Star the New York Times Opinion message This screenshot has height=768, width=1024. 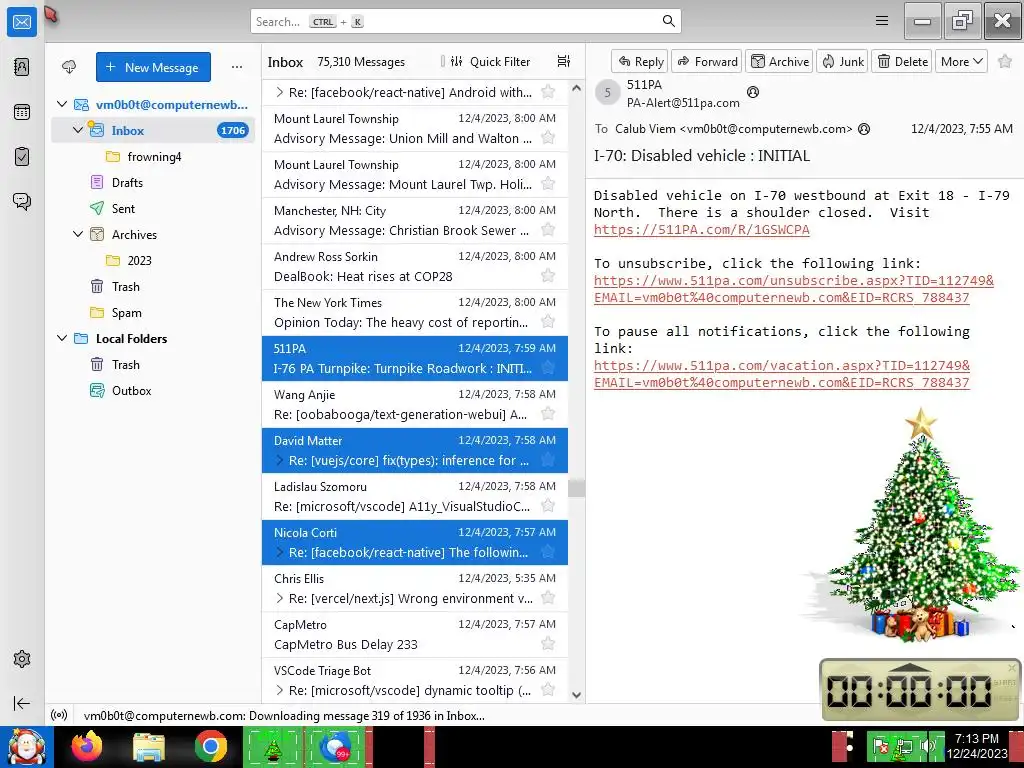(x=548, y=321)
